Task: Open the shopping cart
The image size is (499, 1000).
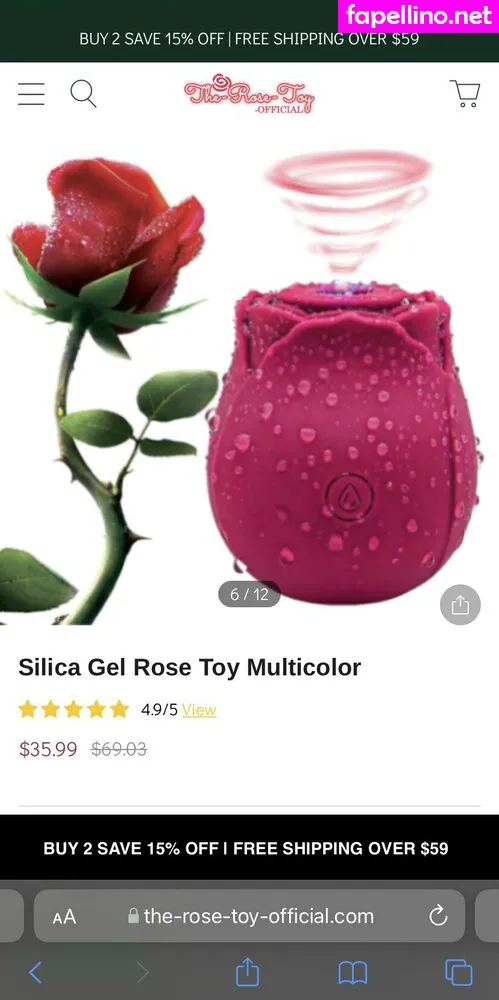Action: [x=465, y=94]
